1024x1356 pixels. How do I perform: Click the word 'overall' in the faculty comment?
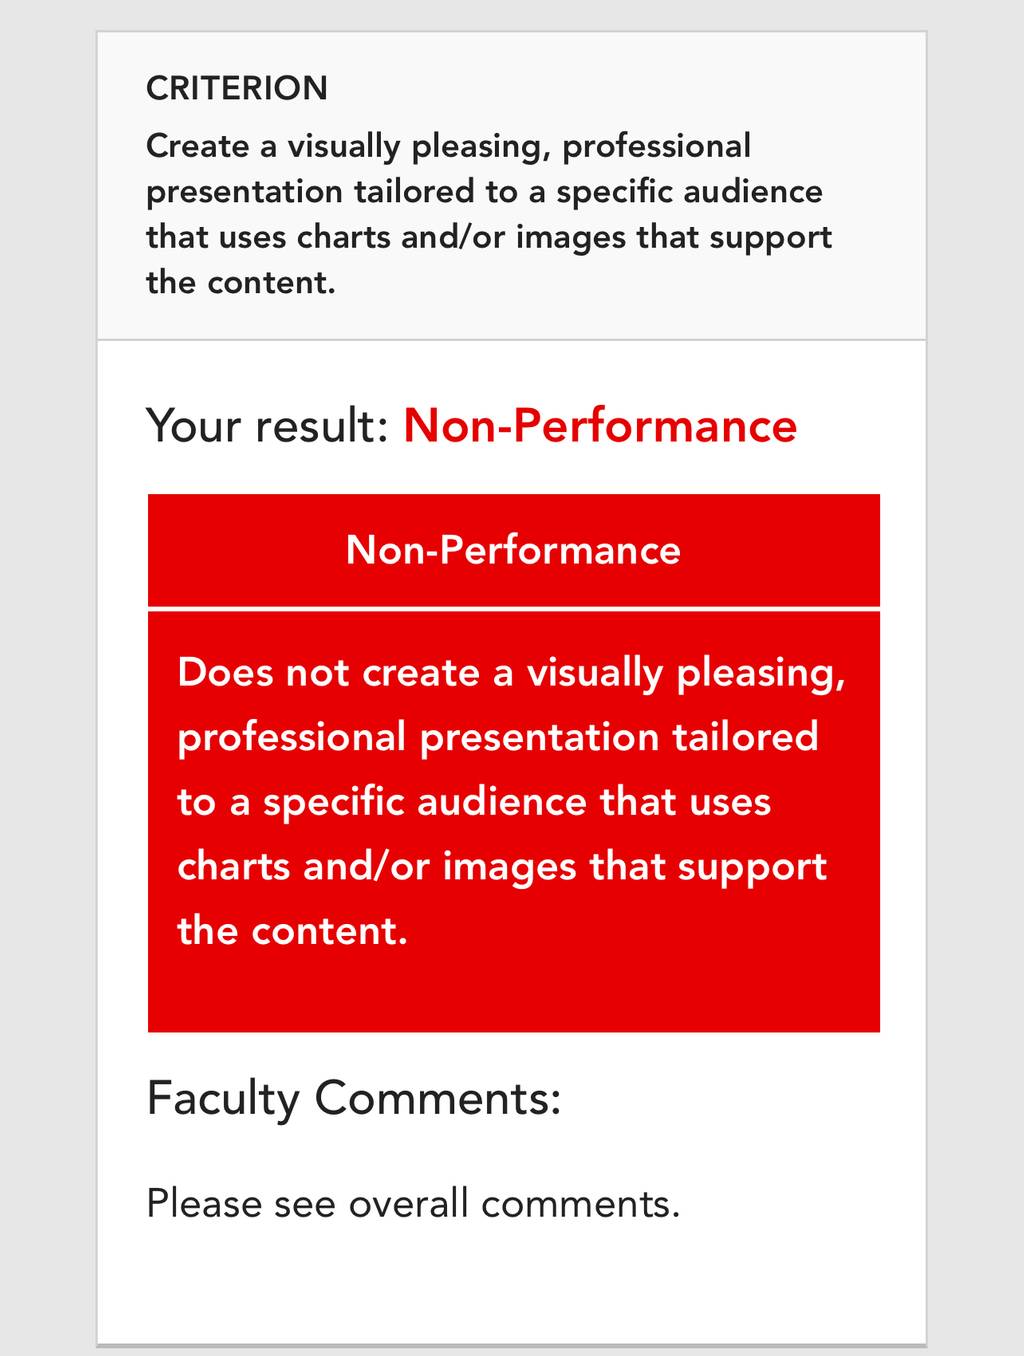click(408, 1203)
